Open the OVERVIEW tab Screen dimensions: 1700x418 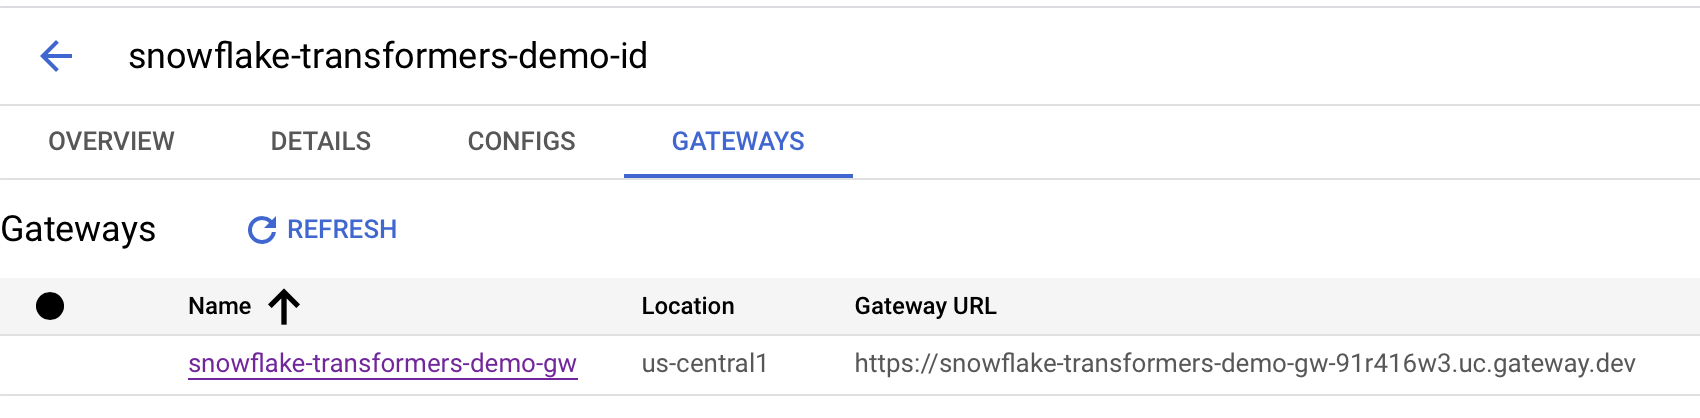click(x=111, y=142)
